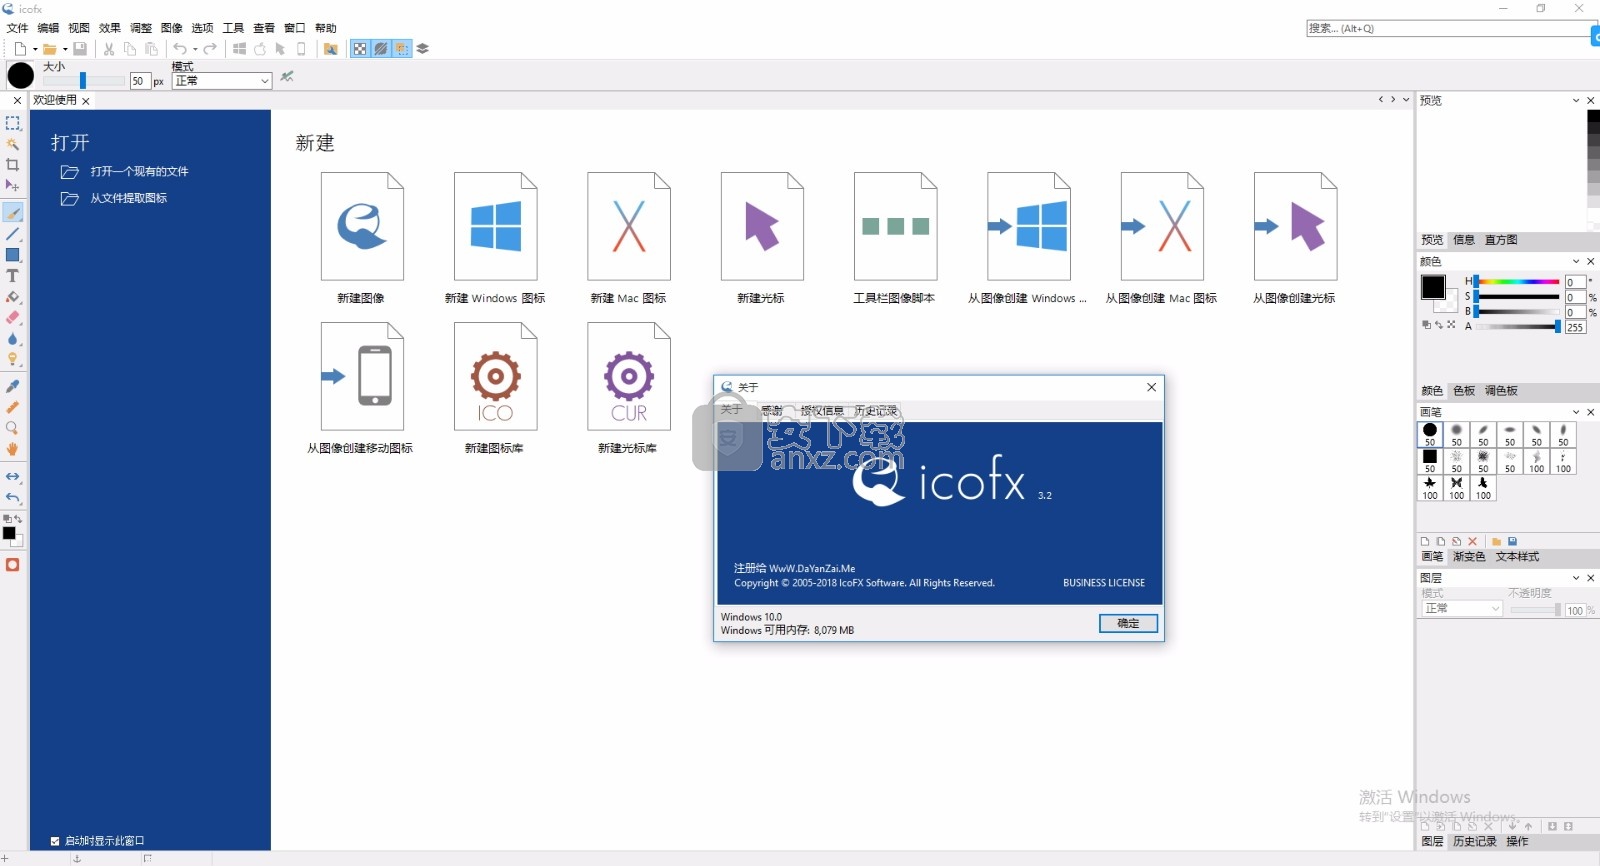
Task: Click the Windows icon toolbar button
Action: [240, 48]
